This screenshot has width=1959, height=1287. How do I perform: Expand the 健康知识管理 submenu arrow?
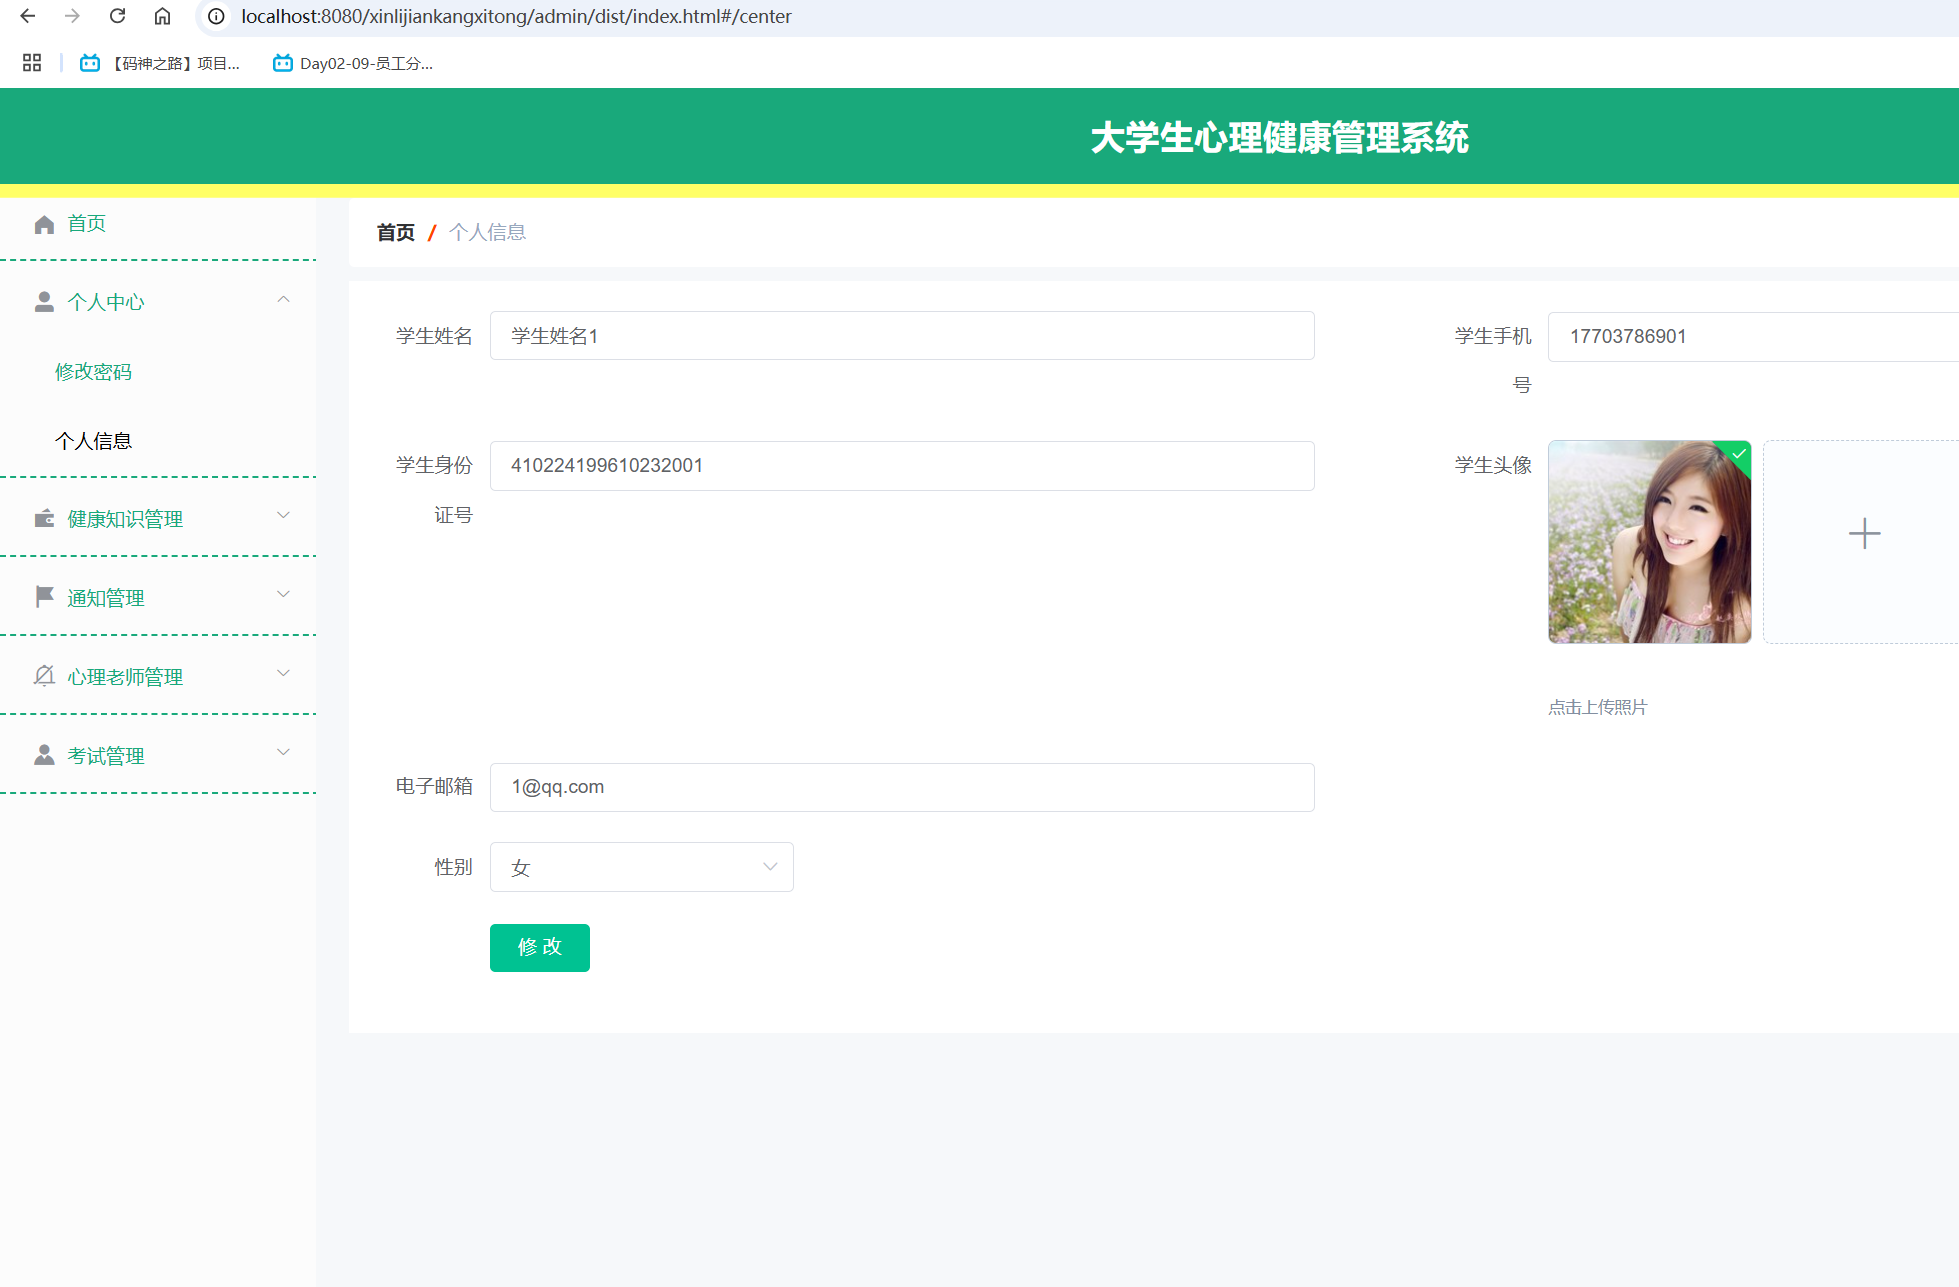[283, 516]
